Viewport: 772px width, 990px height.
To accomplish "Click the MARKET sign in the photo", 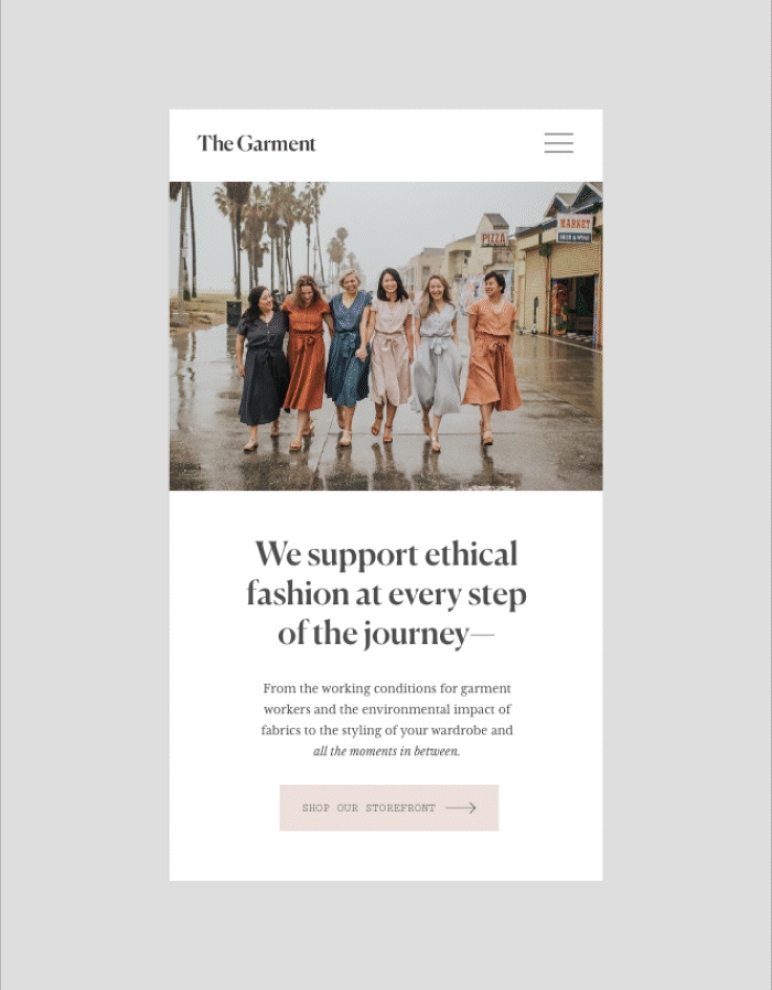I will [x=574, y=224].
